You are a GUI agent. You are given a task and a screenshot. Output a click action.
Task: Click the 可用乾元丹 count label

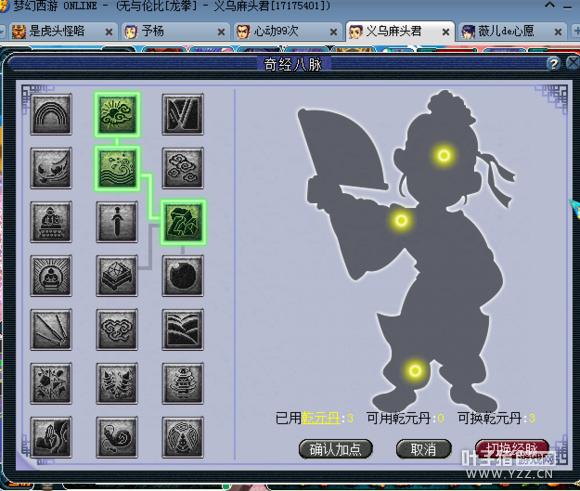point(405,418)
